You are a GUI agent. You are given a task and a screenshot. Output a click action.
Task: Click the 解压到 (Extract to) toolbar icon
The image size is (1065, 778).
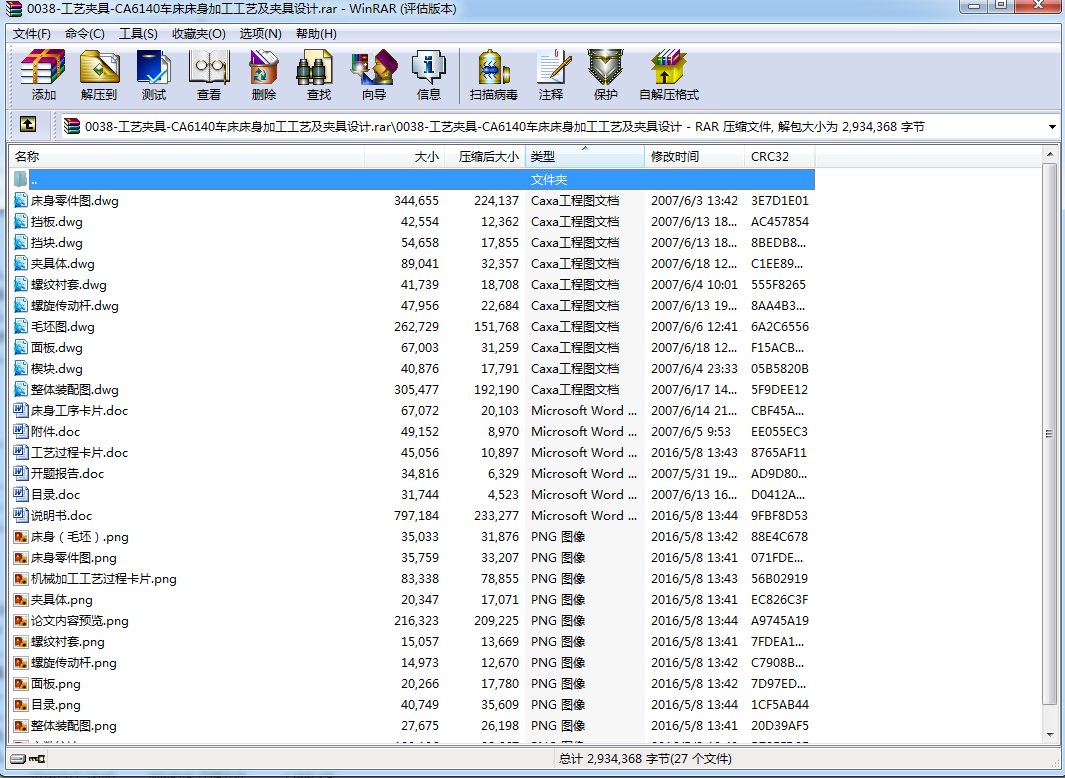tap(99, 67)
